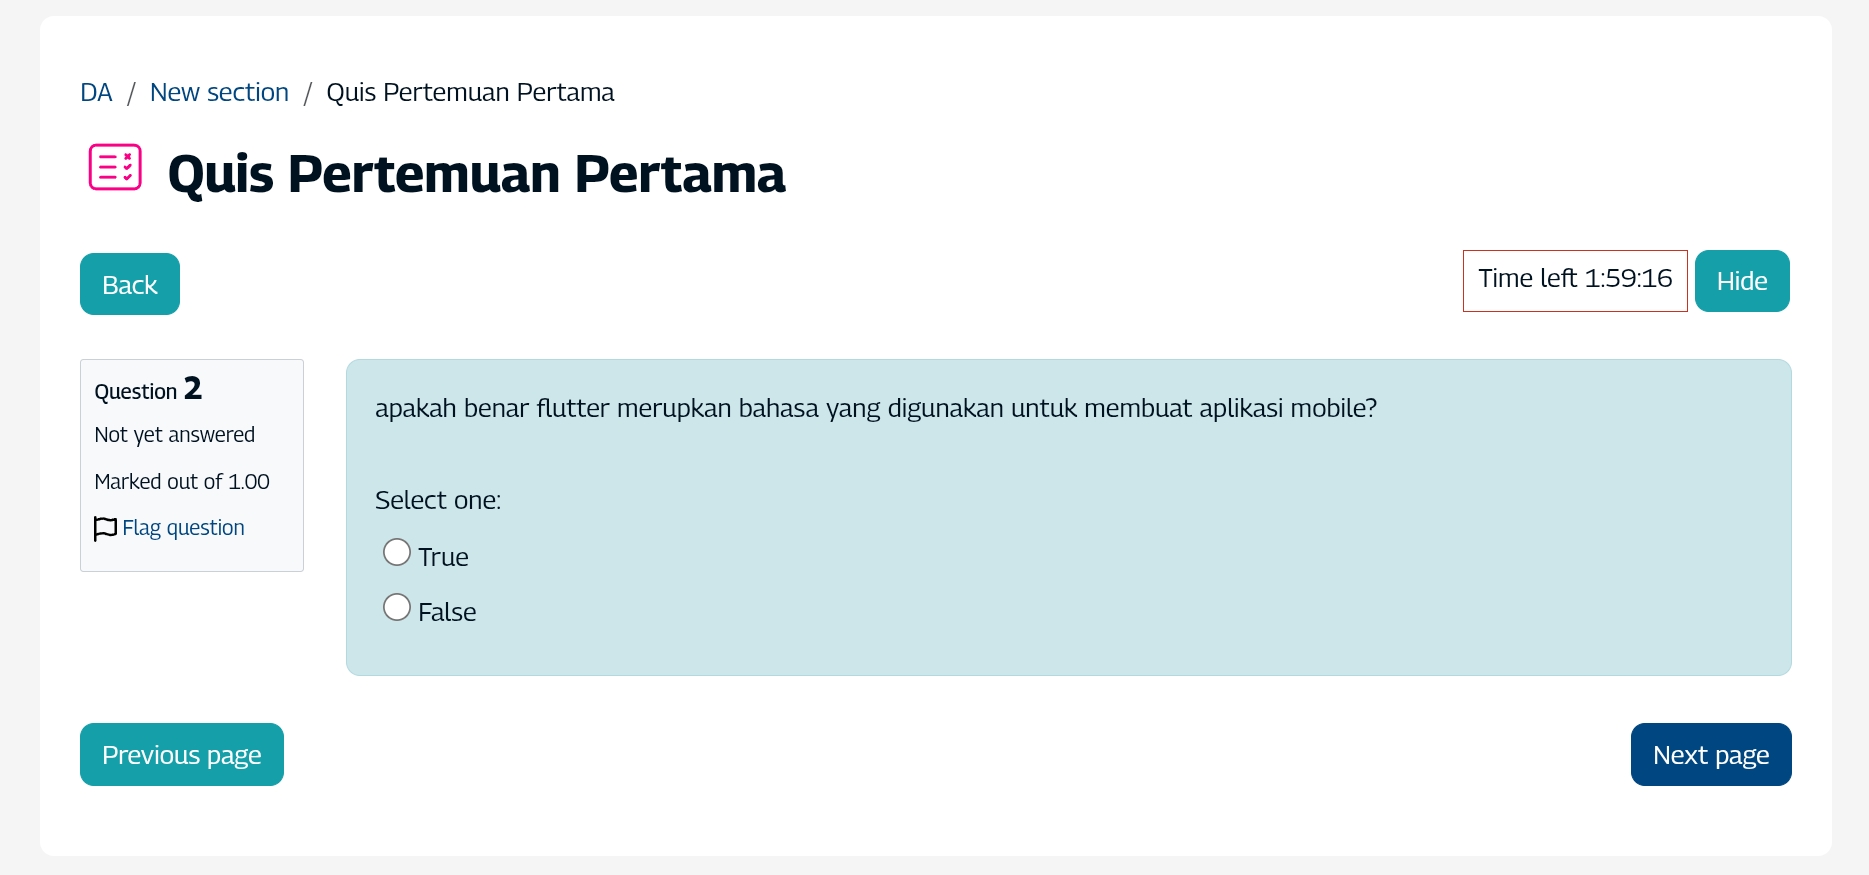1869x875 pixels.
Task: Click the True answer label
Action: [443, 557]
